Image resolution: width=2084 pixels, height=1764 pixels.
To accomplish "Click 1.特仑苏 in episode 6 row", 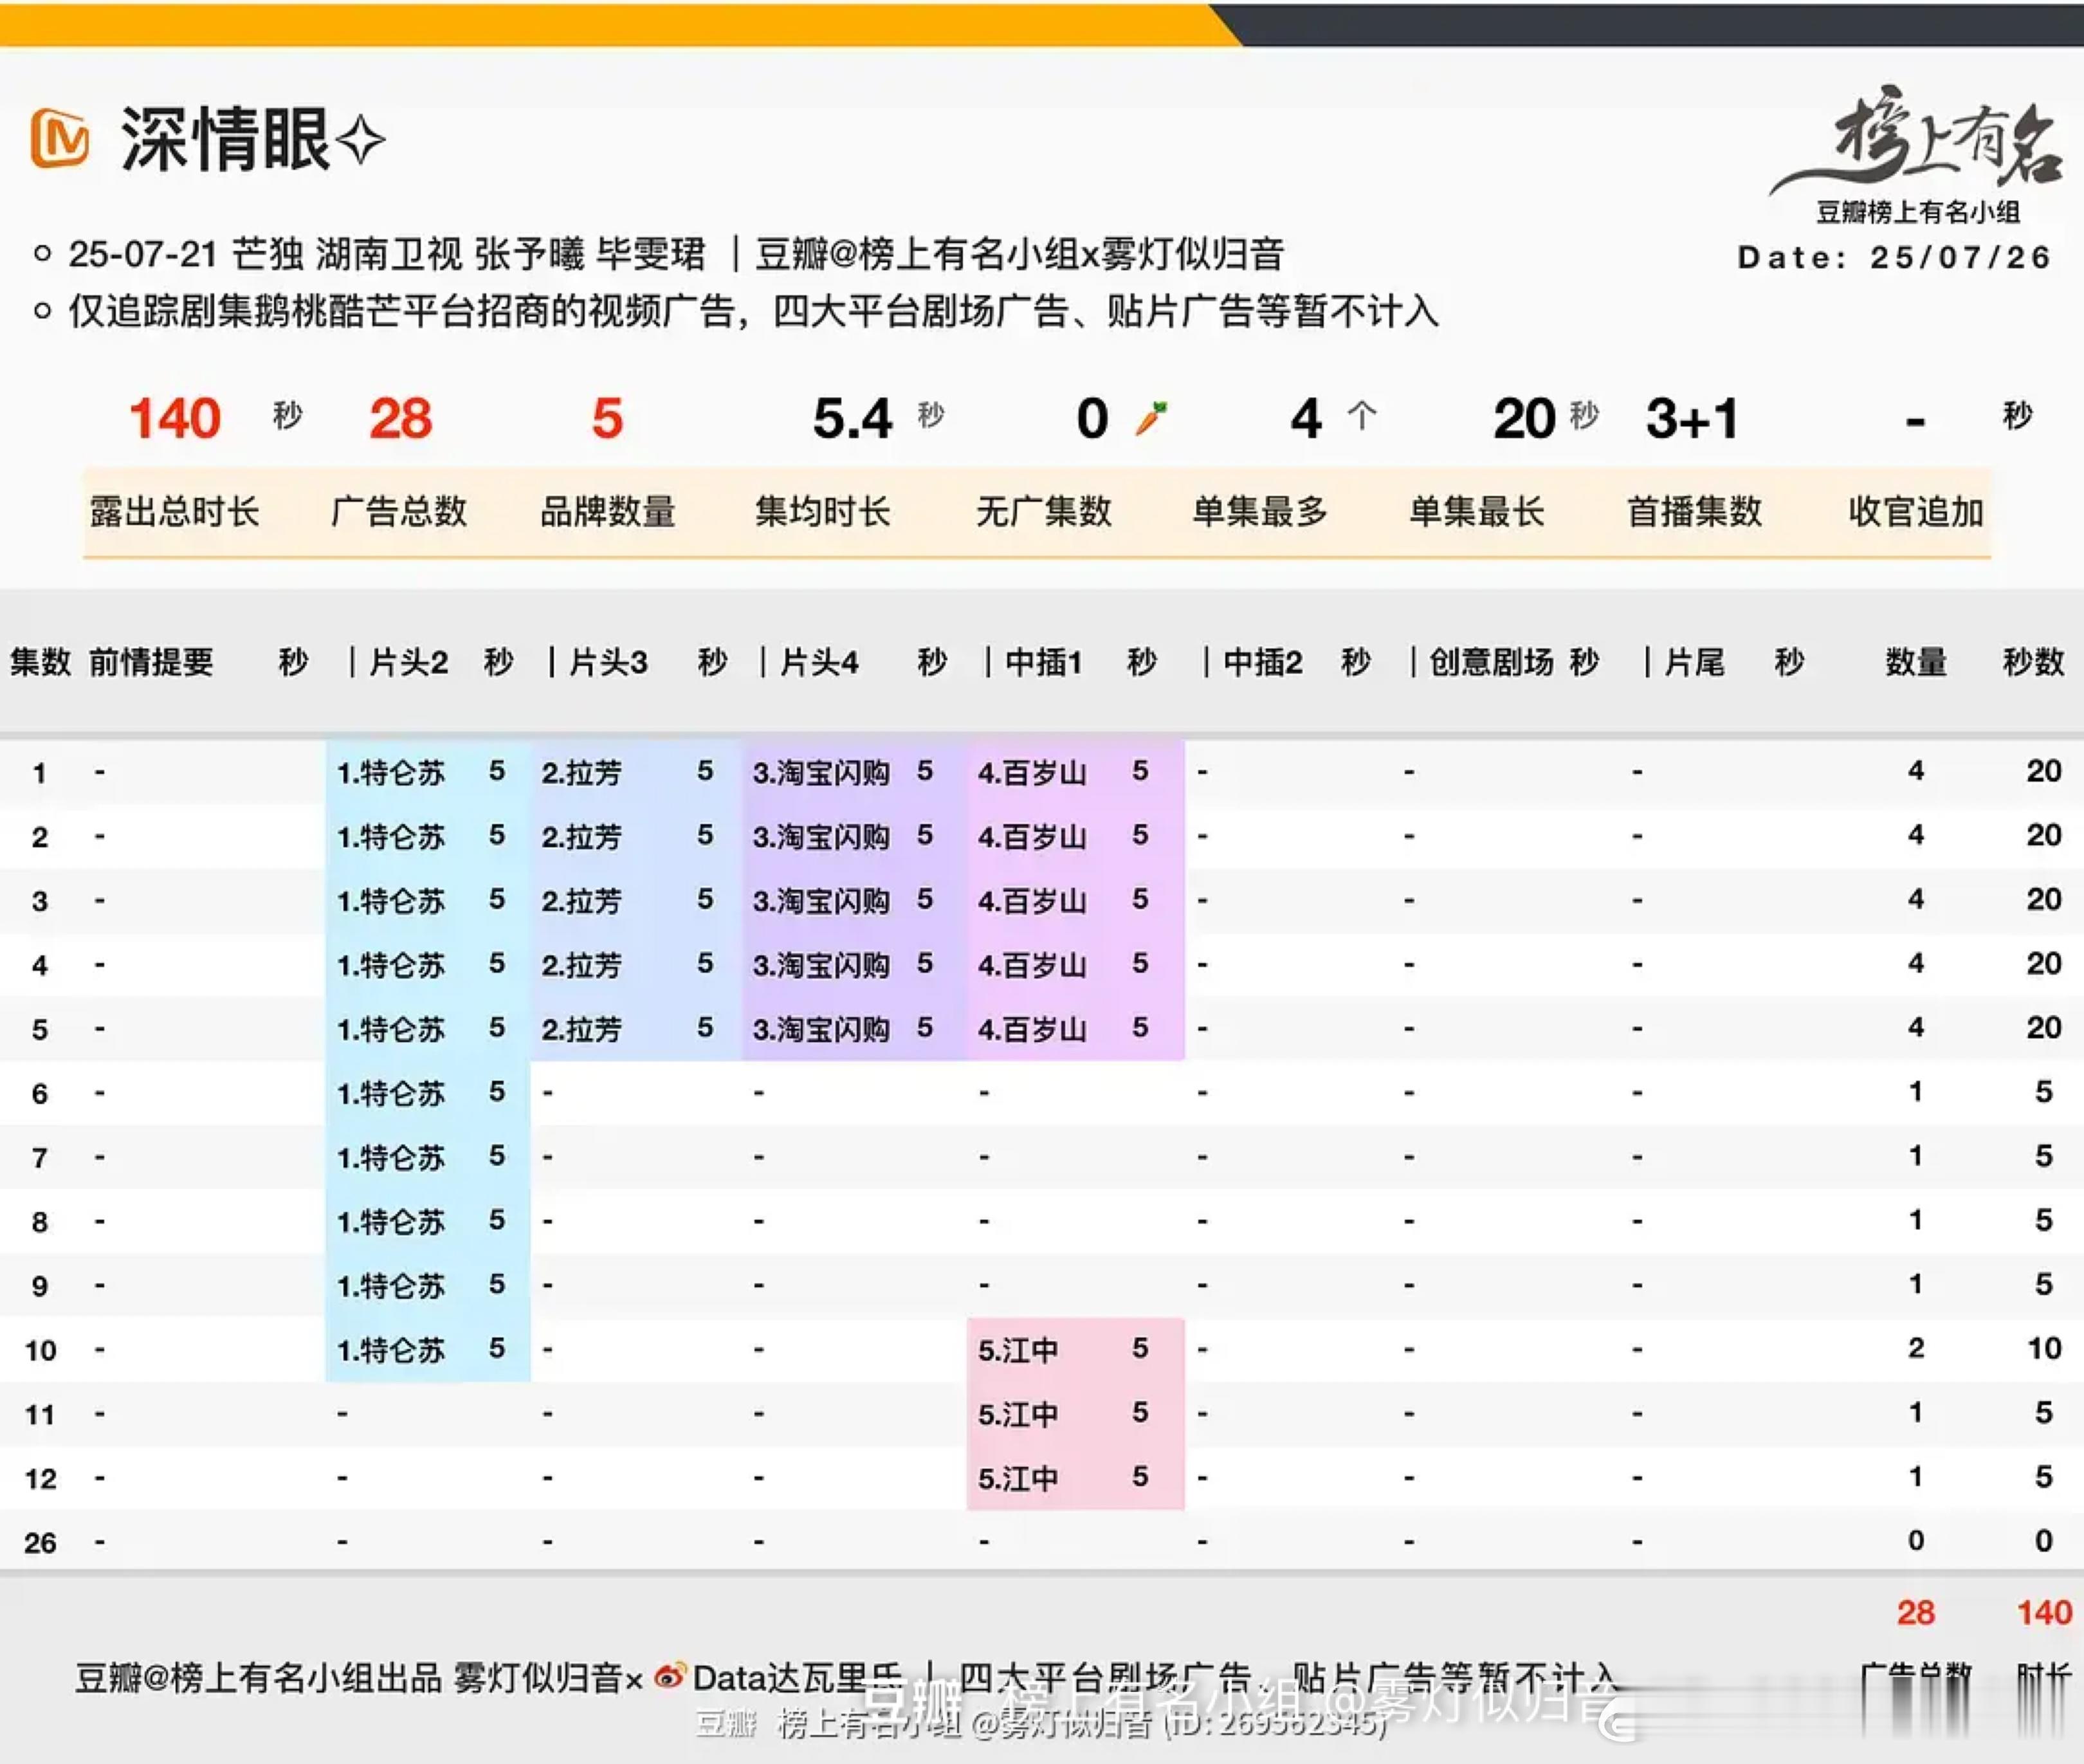I will (x=390, y=1092).
